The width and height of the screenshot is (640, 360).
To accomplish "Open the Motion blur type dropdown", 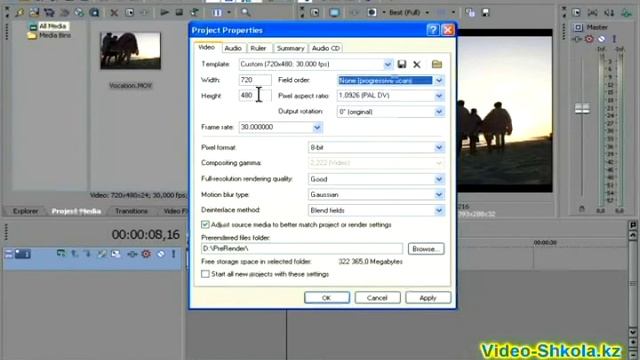I will [x=439, y=195].
